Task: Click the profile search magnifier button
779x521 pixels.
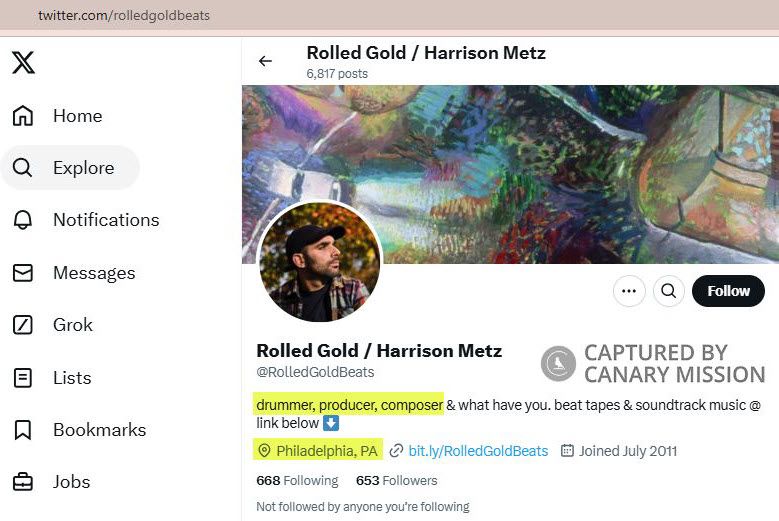Action: tap(668, 291)
